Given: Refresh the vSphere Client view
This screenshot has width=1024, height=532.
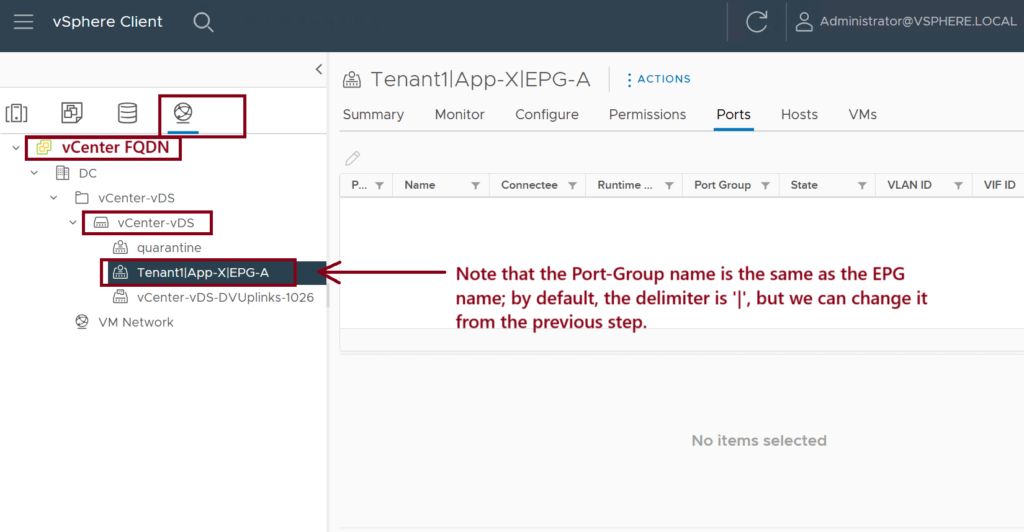Looking at the screenshot, I should point(756,22).
